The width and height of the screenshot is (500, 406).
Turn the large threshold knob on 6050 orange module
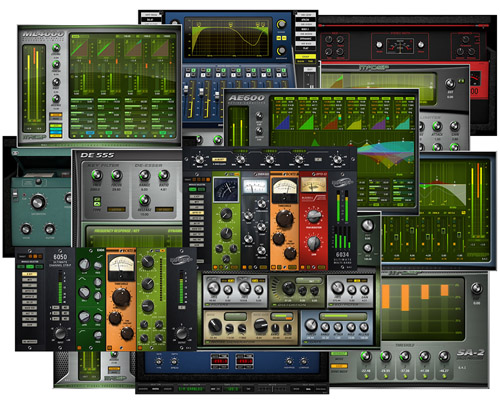121,297
